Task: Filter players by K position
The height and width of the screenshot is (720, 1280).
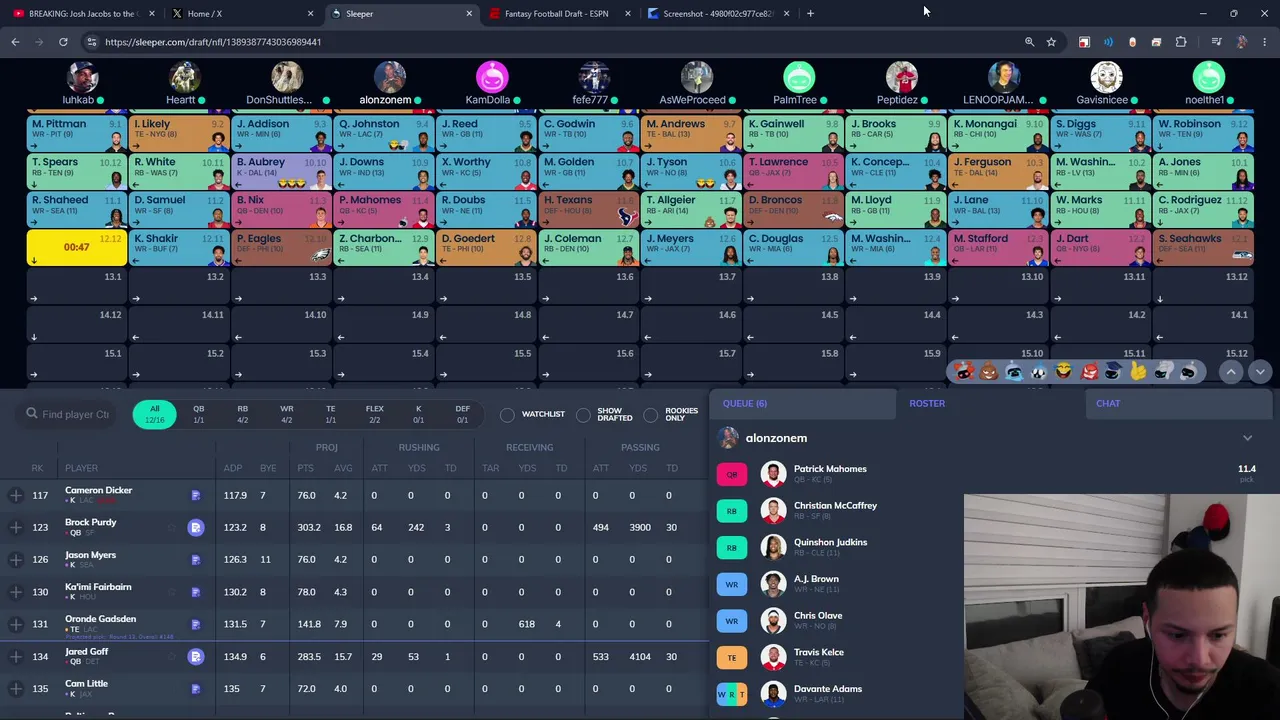Action: click(419, 414)
